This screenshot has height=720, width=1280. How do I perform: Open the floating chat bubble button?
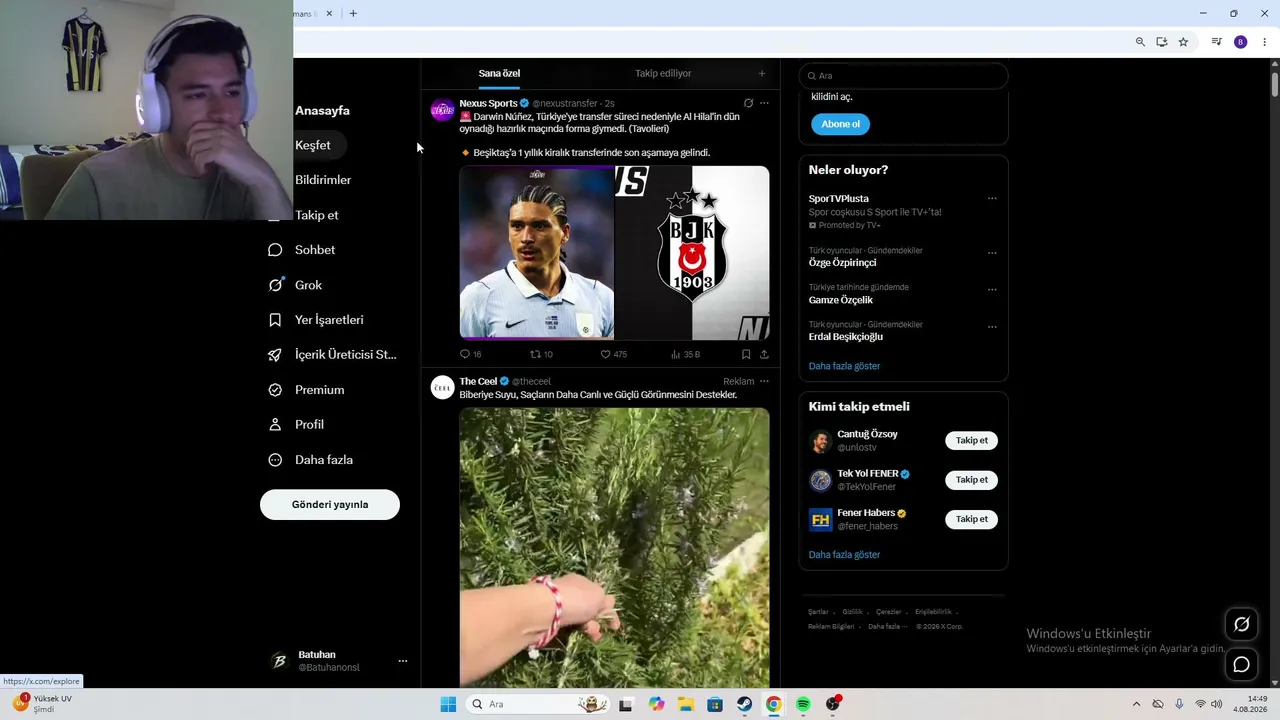[x=1241, y=664]
